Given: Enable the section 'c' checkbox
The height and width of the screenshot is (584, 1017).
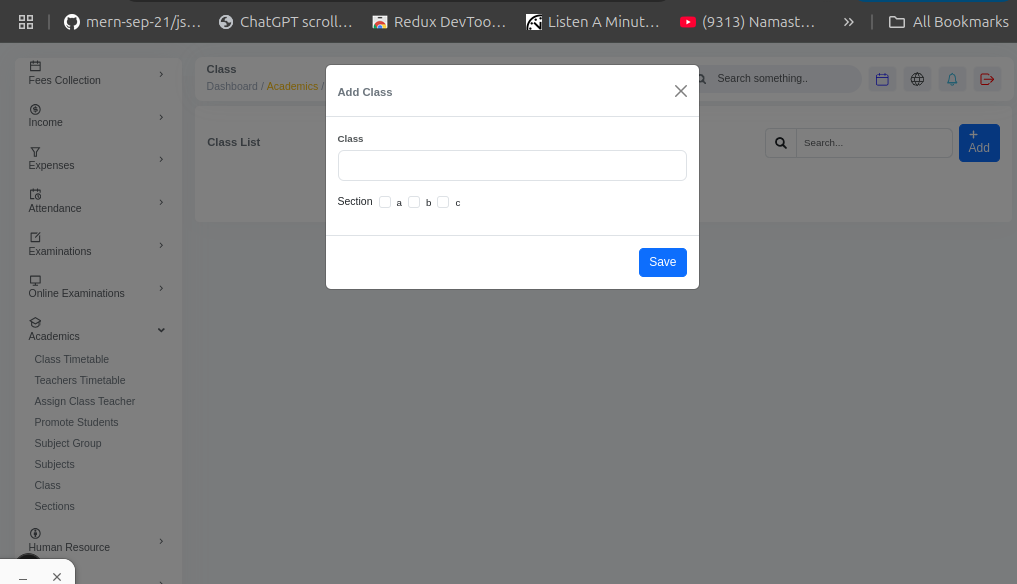Looking at the screenshot, I should (x=443, y=202).
